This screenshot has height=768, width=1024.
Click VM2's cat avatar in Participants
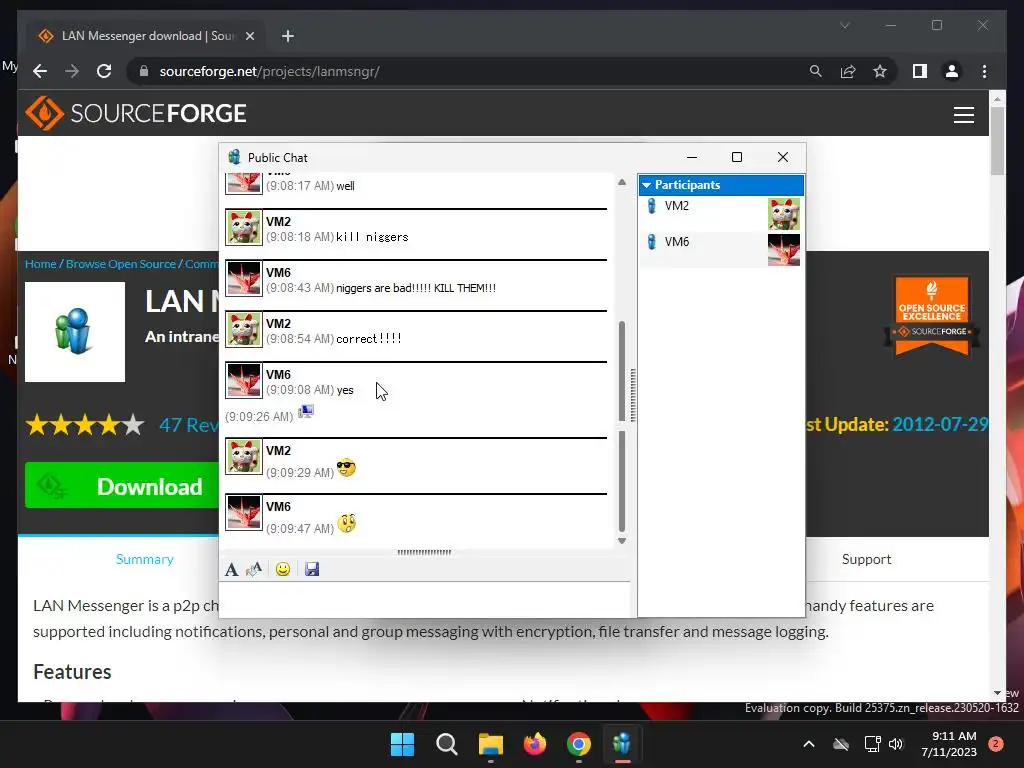(784, 214)
